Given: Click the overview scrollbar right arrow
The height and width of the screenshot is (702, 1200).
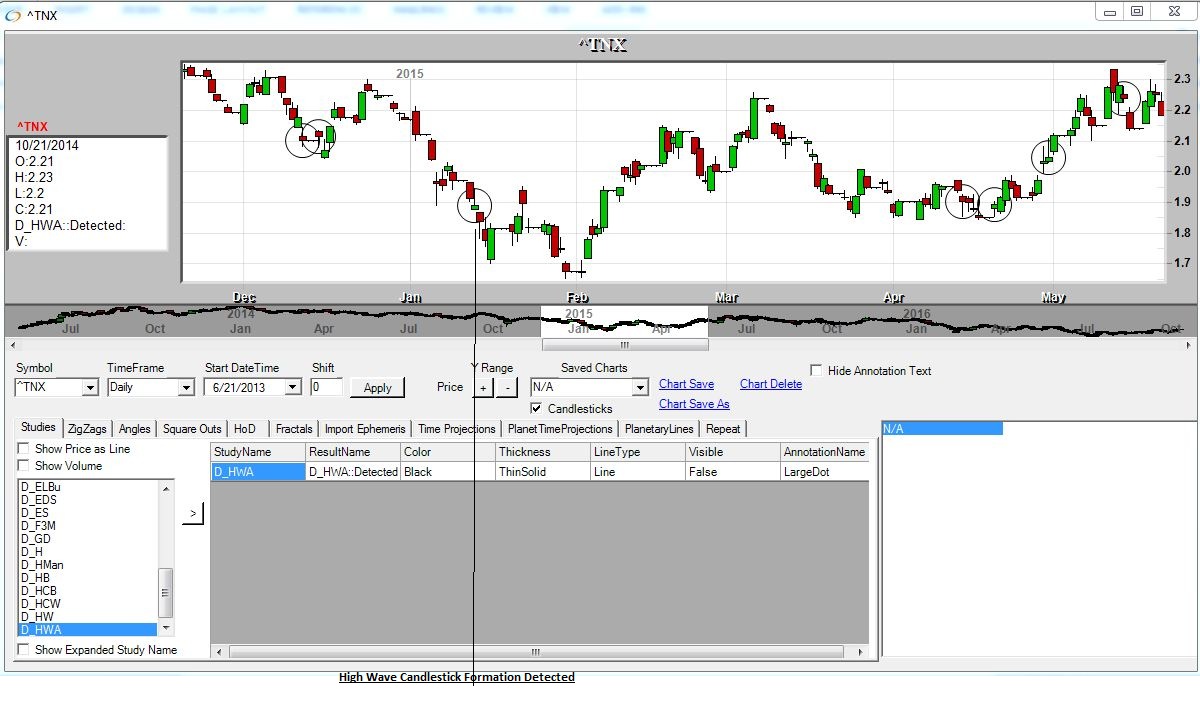Looking at the screenshot, I should click(x=1189, y=345).
